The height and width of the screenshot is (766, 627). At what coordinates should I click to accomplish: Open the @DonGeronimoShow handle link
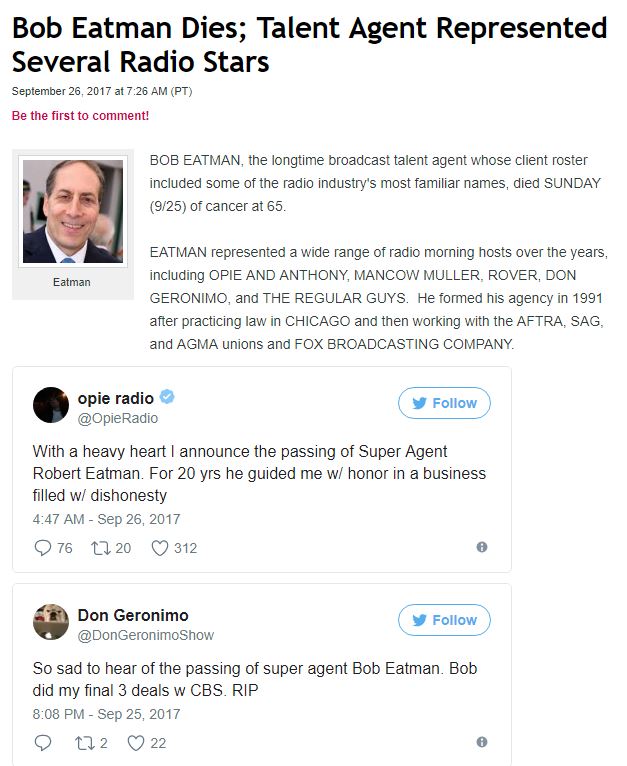point(146,635)
